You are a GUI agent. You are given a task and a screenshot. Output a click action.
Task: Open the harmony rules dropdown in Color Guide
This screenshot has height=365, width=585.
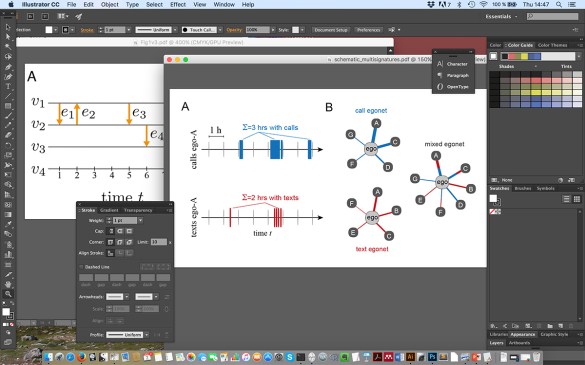point(579,56)
